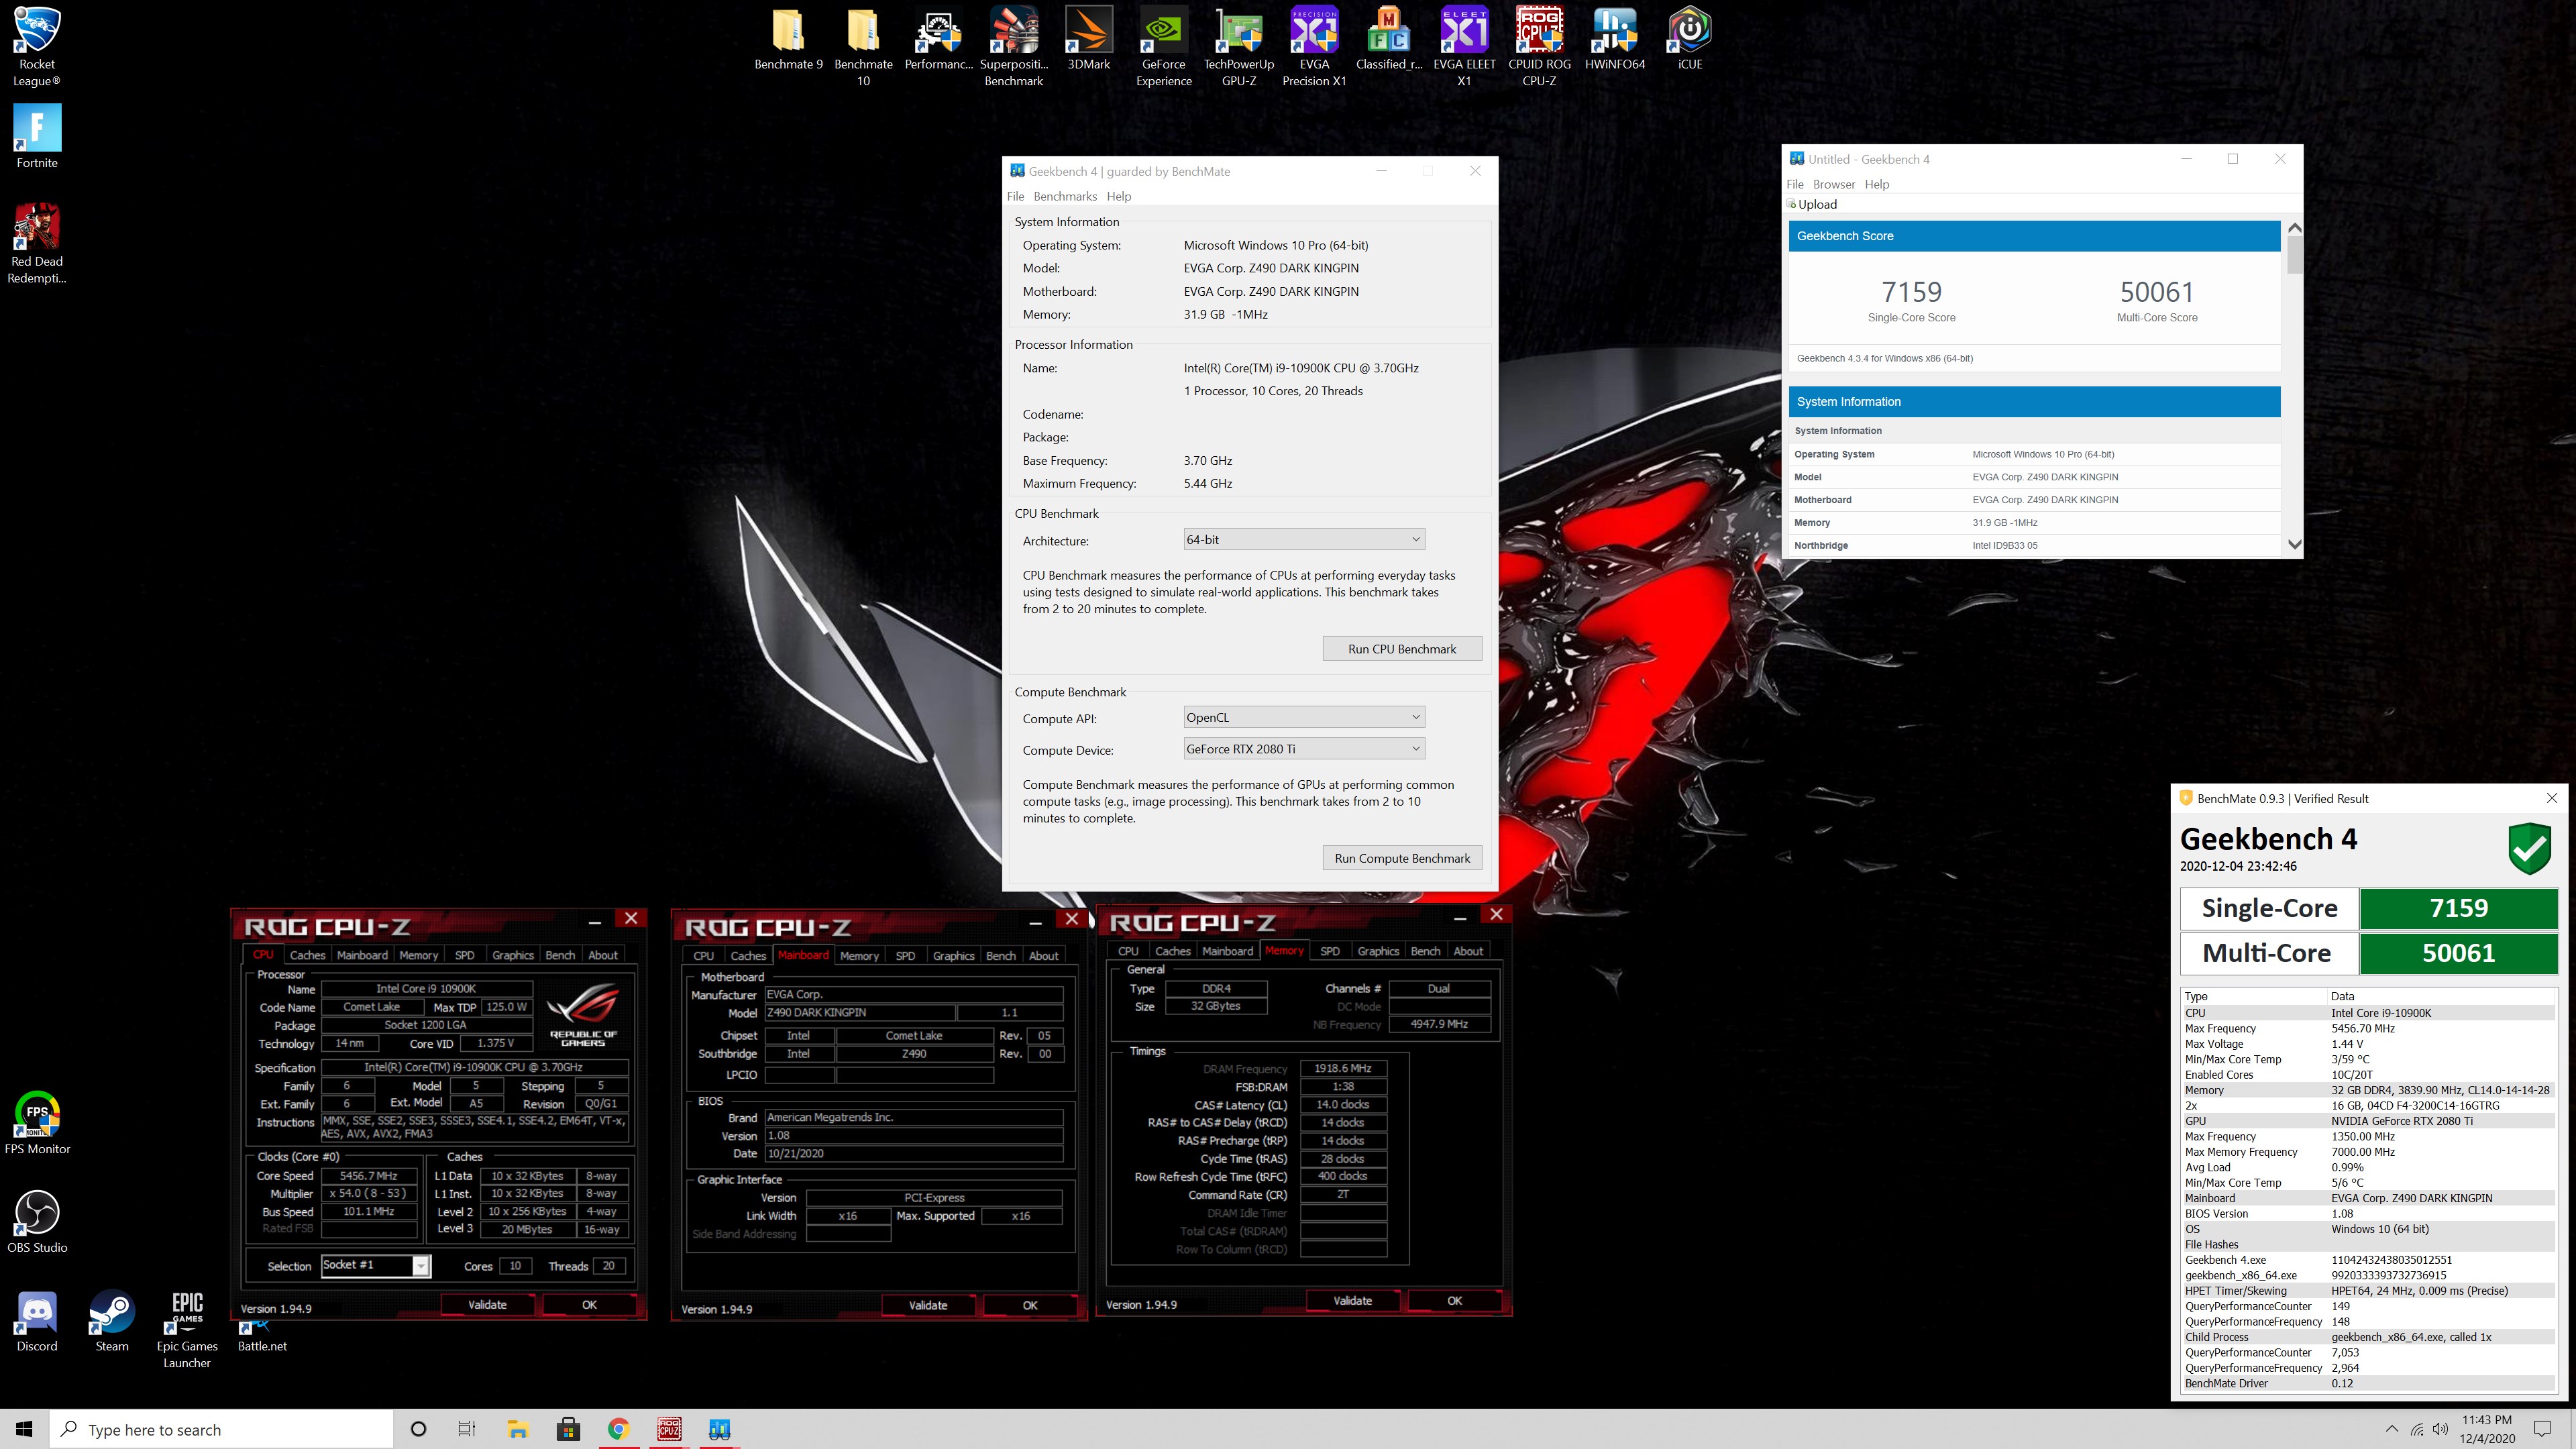Switch to Caches tab in first CPU-Z window
This screenshot has width=2576, height=1449.
click(x=307, y=956)
